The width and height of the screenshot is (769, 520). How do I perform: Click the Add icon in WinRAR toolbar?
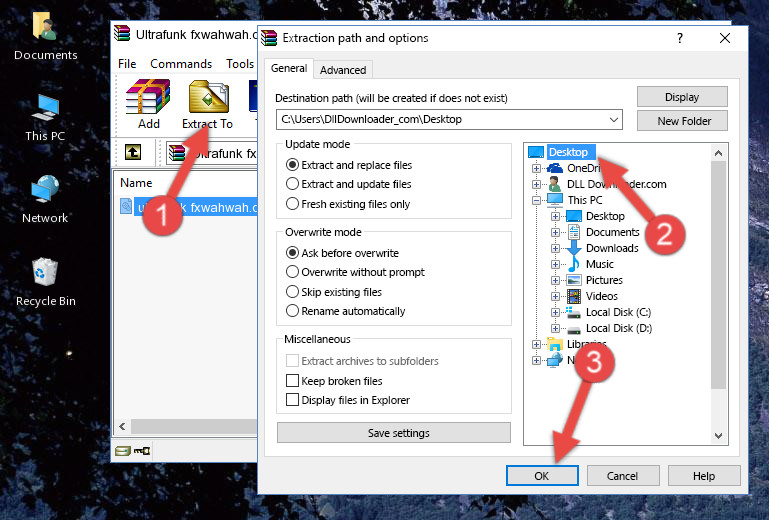click(x=148, y=104)
